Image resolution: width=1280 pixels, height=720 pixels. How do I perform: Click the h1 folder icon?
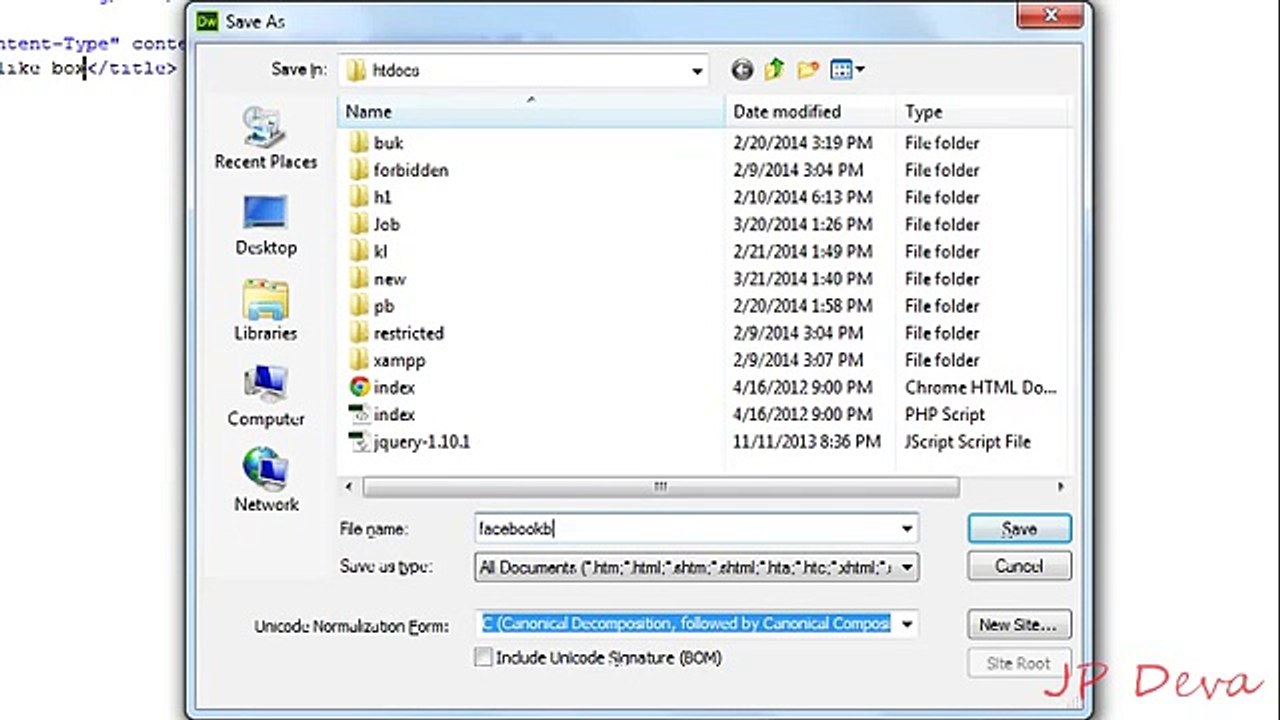pos(359,197)
